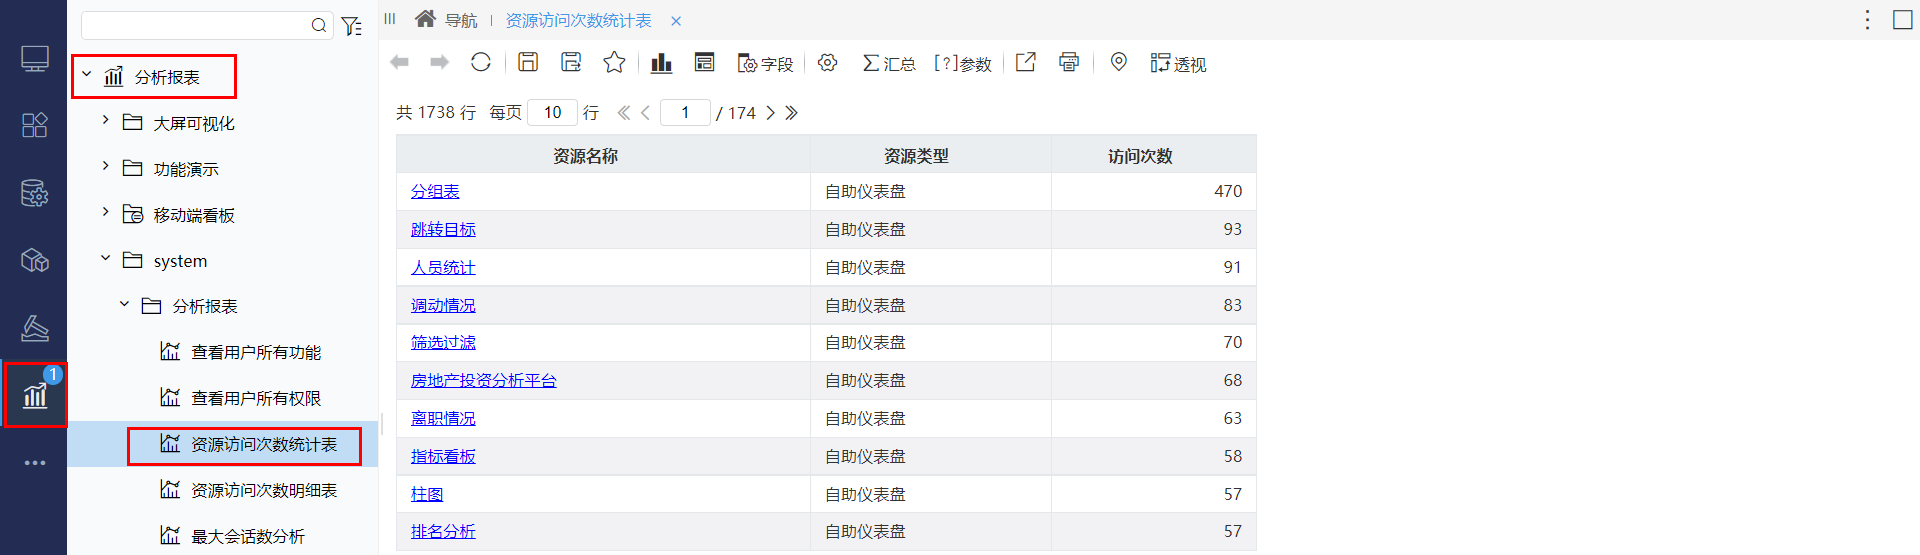Image resolution: width=1920 pixels, height=555 pixels.
Task: Refresh the report
Action: [x=481, y=62]
